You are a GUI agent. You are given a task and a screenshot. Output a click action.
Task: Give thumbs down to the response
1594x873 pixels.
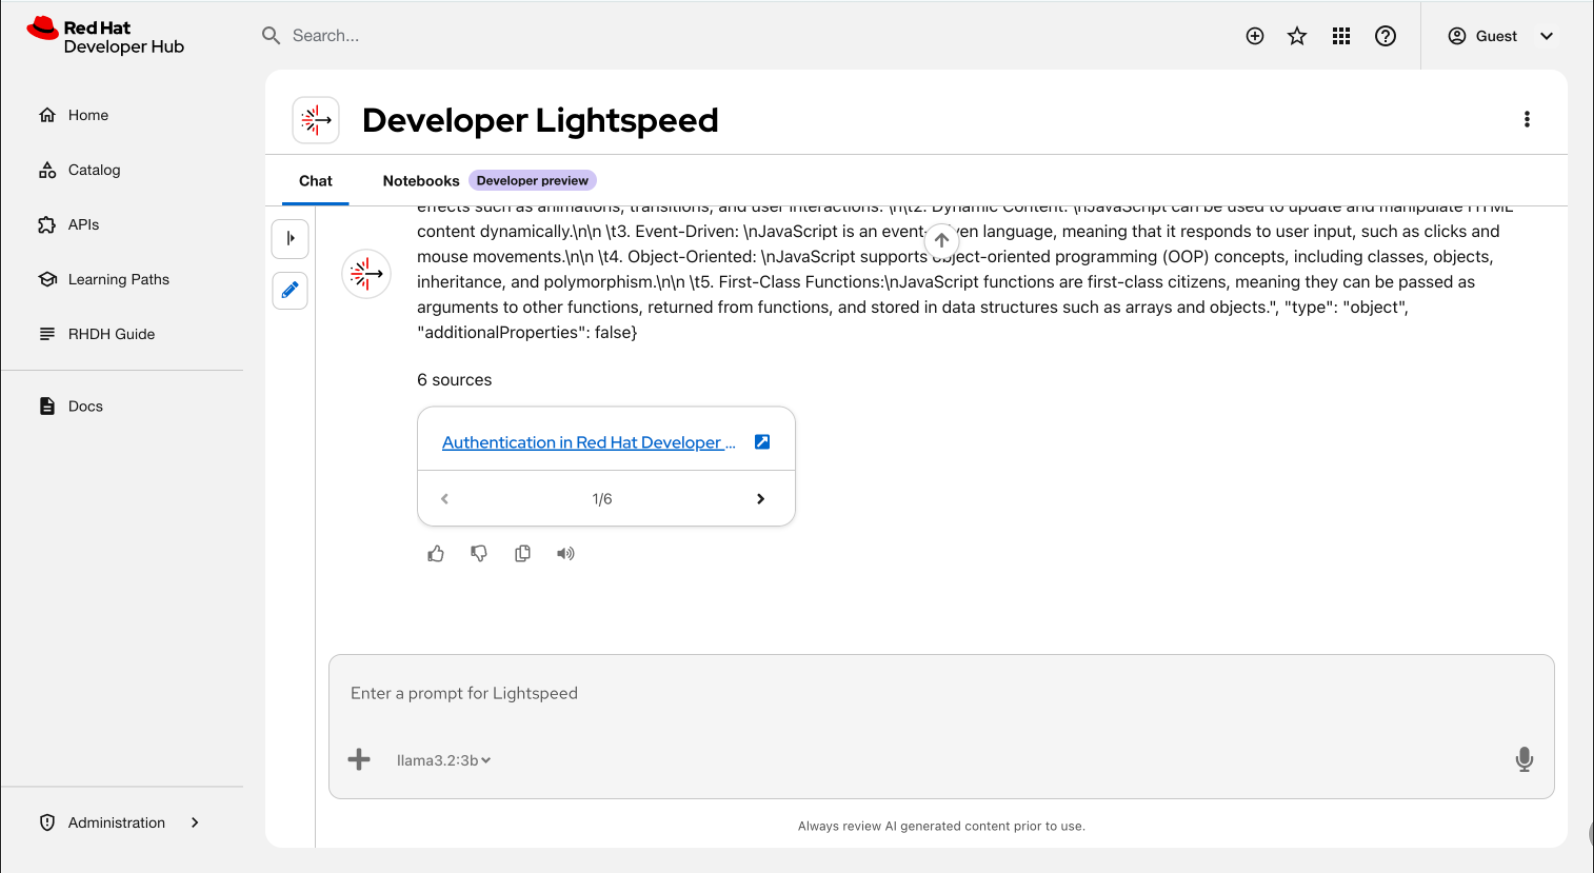479,553
